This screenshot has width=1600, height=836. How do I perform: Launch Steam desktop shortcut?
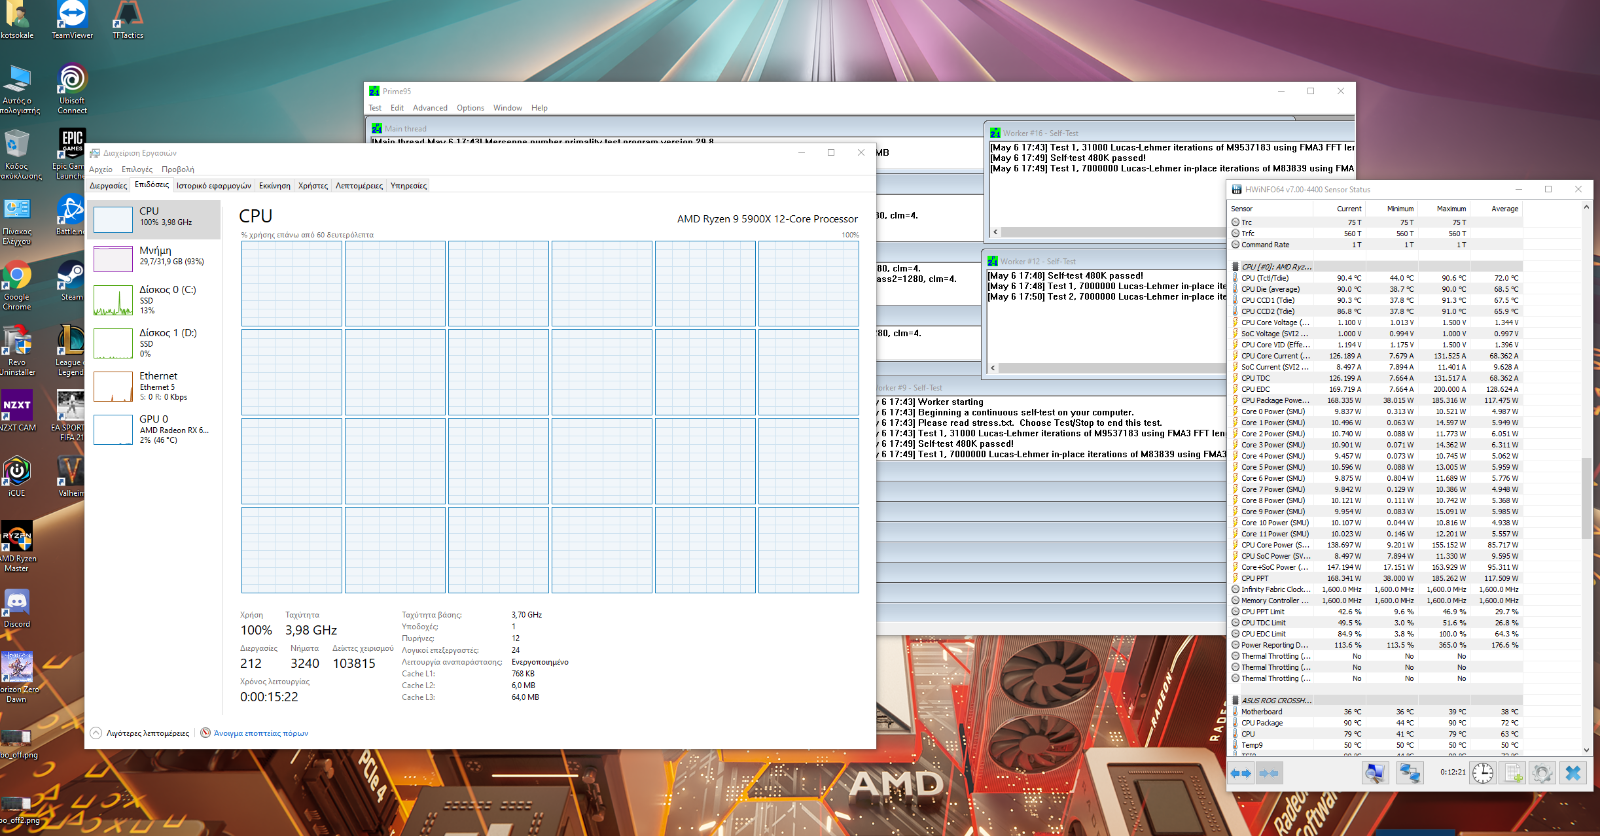[71, 280]
